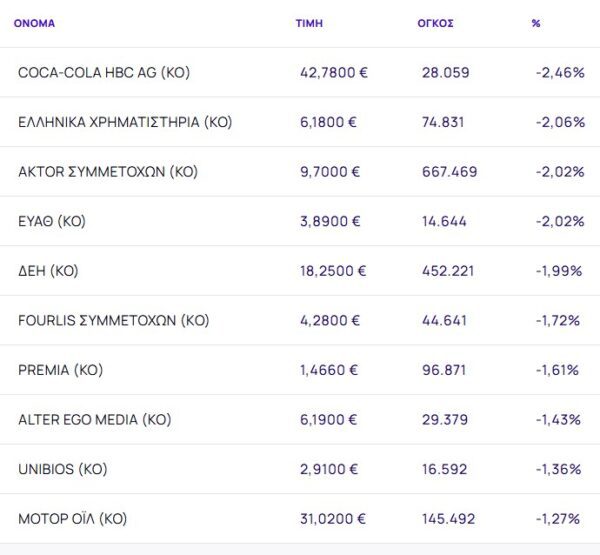The image size is (600, 555).
Task: Click the ΔΕΗ volume value 452.221
Action: pos(448,271)
